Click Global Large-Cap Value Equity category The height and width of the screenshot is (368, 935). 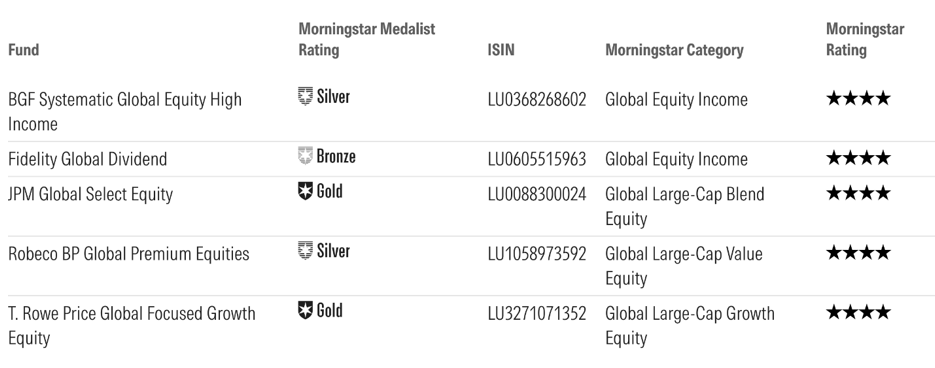pyautogui.click(x=684, y=266)
